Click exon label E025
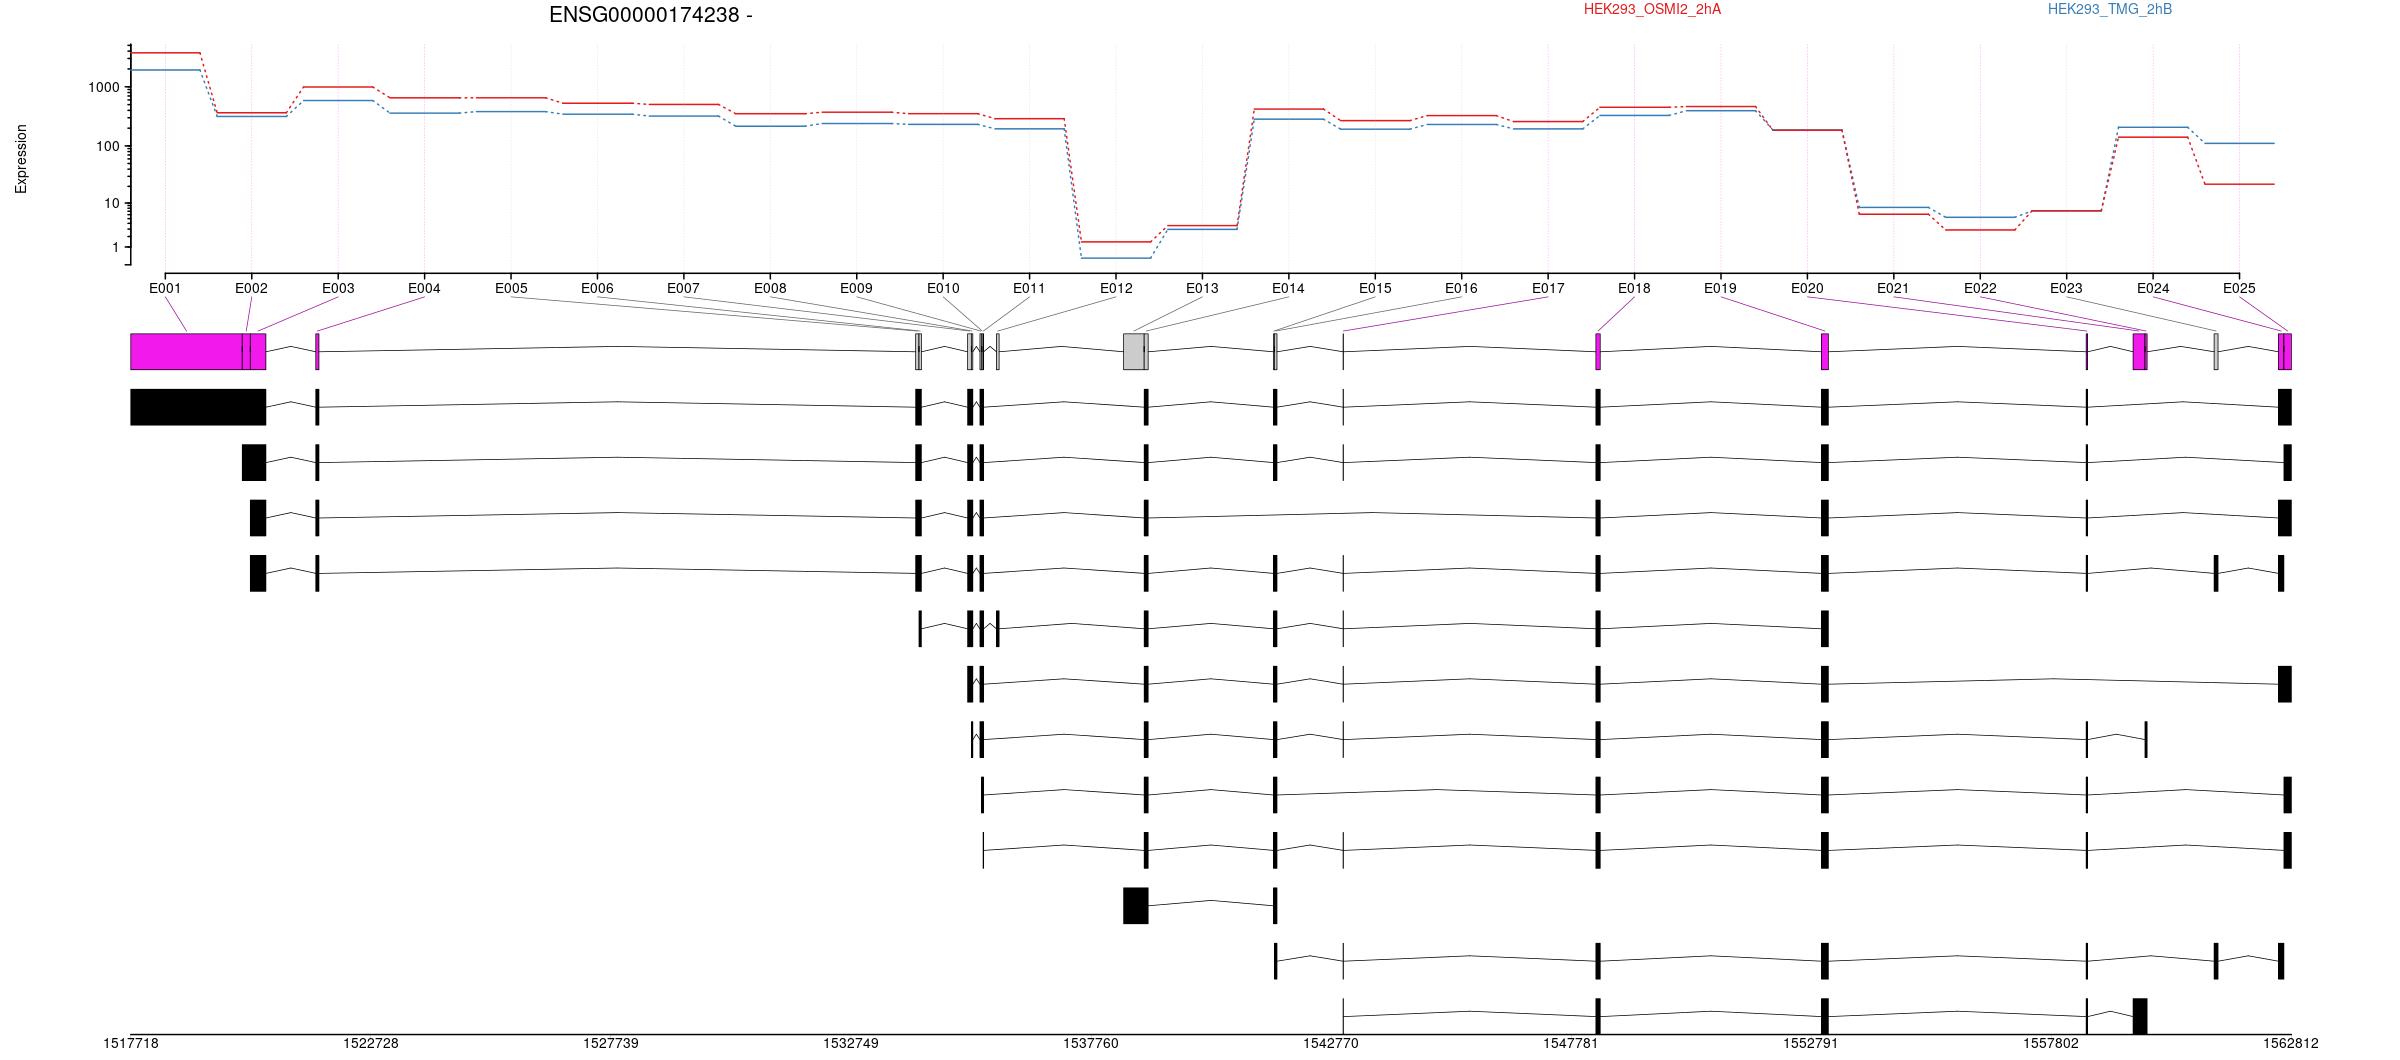 tap(2239, 288)
